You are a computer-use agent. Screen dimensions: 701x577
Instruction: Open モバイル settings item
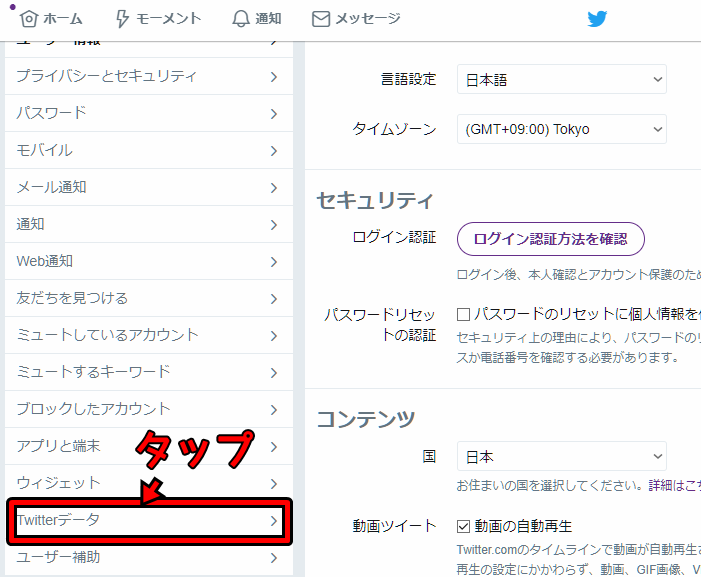point(149,150)
